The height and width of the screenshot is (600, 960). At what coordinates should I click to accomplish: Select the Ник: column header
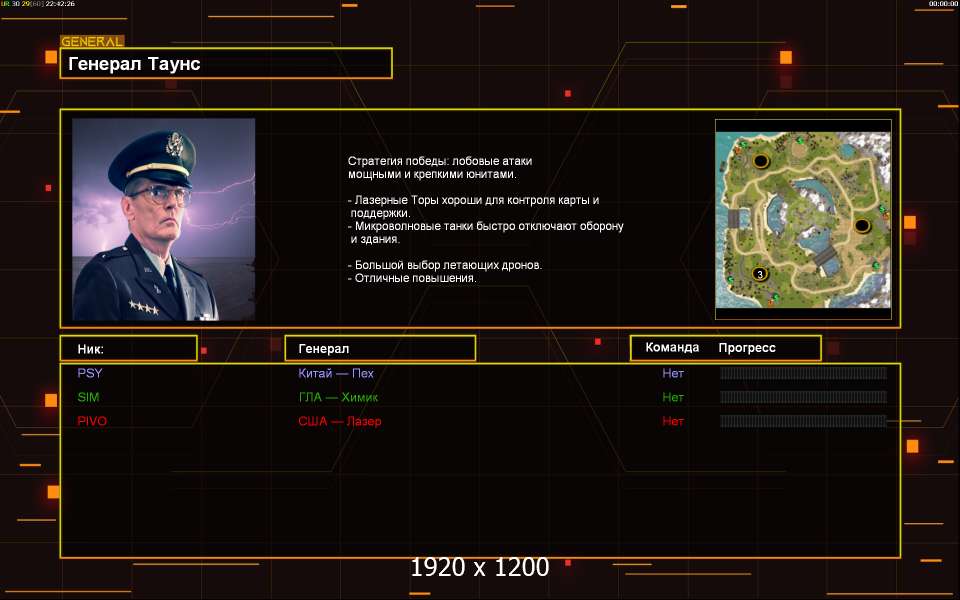pos(129,348)
